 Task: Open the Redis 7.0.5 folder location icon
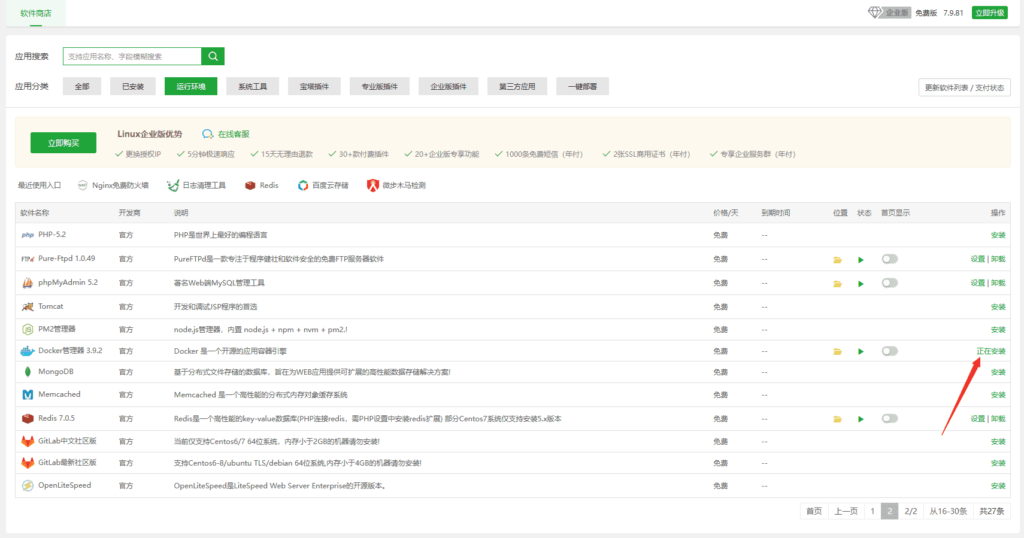tap(837, 419)
